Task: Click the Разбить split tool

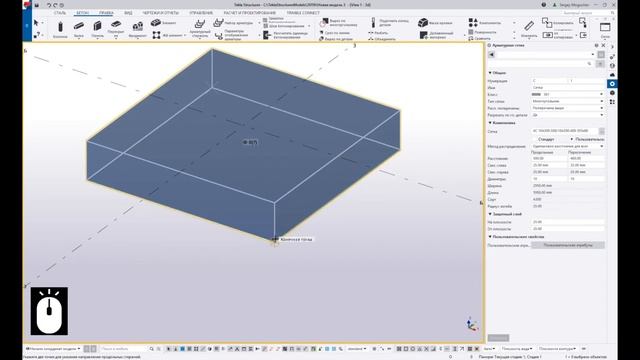Action: pyautogui.click(x=378, y=33)
